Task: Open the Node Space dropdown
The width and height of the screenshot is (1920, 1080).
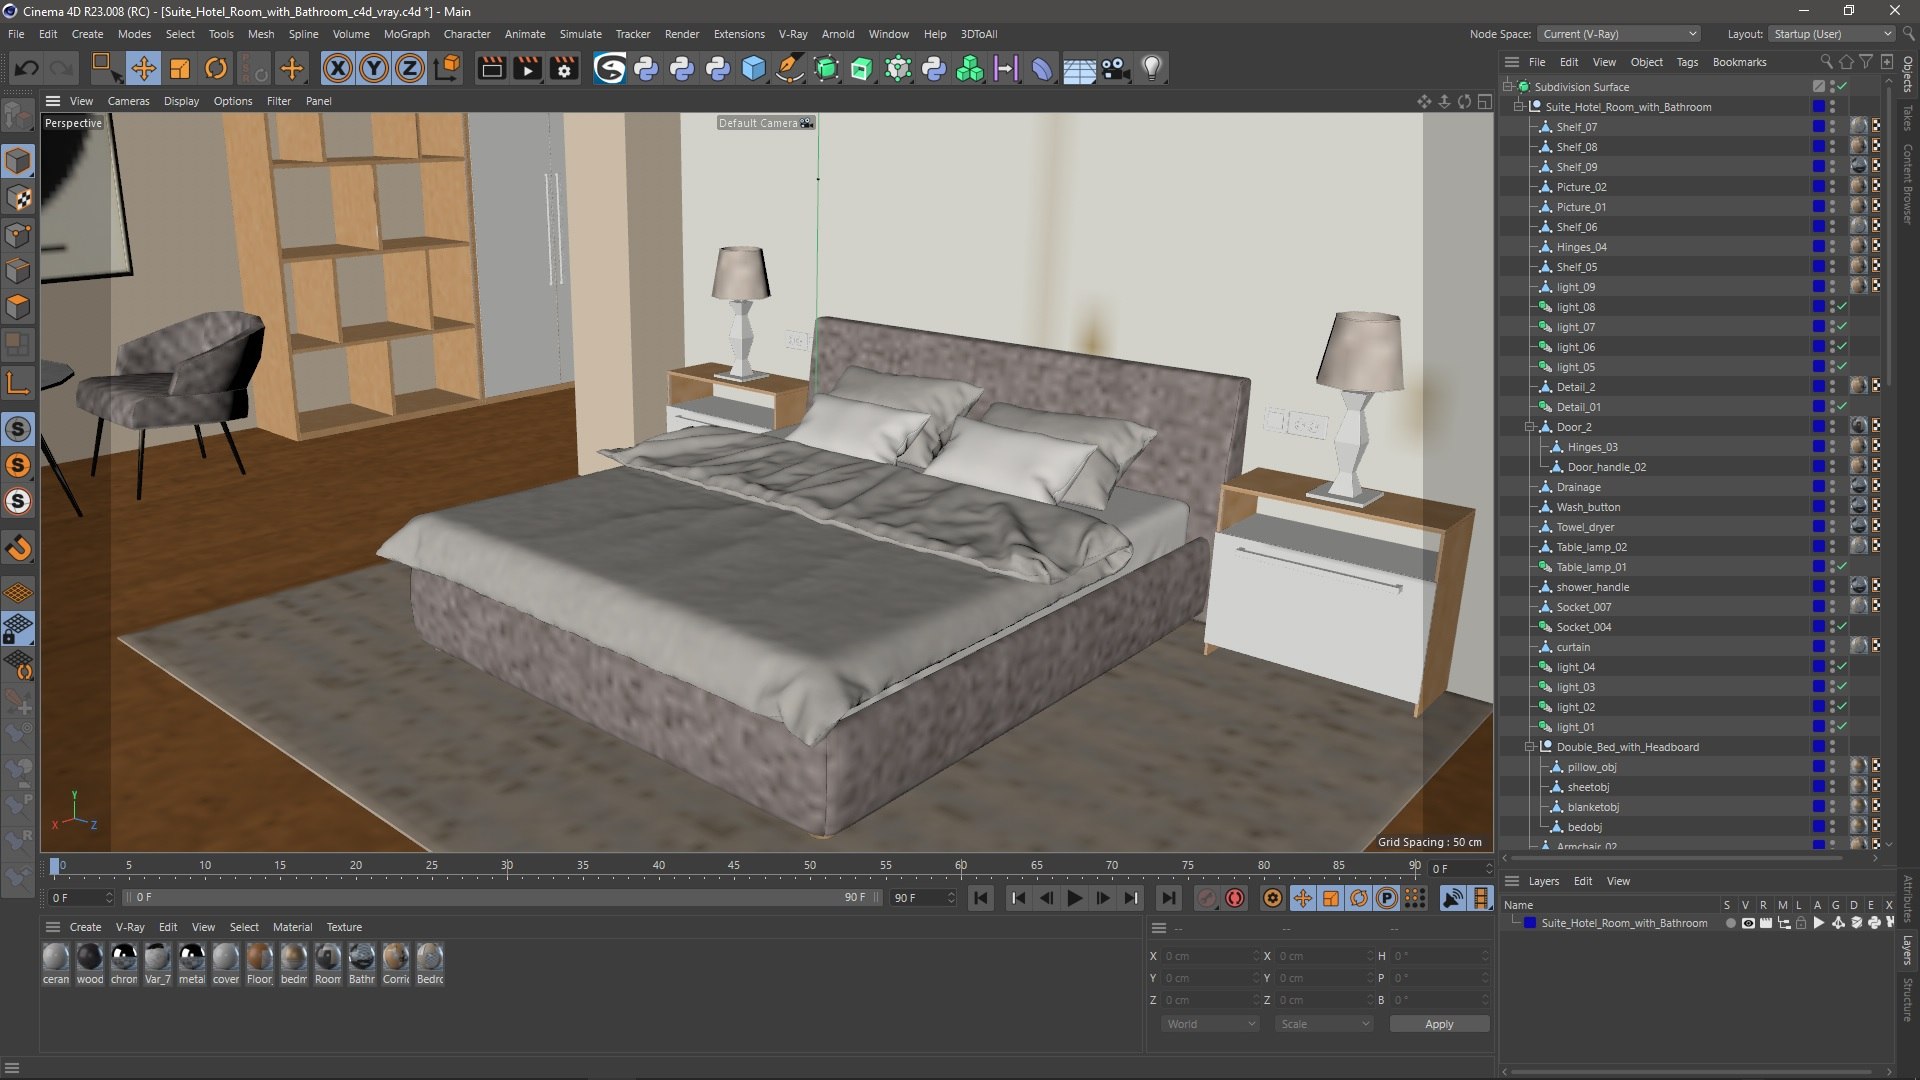Action: (x=1618, y=34)
